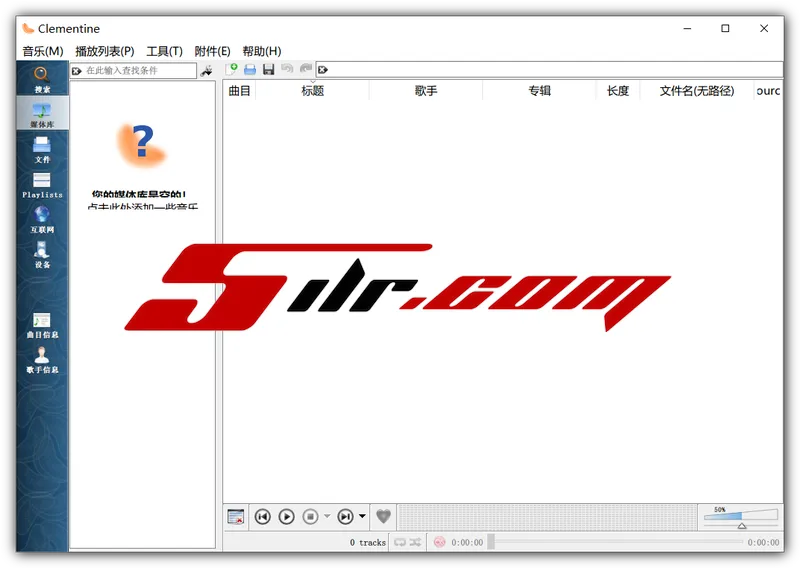The width and height of the screenshot is (800, 568).
Task: Toggle the scrobble icon near time
Action: tap(439, 542)
